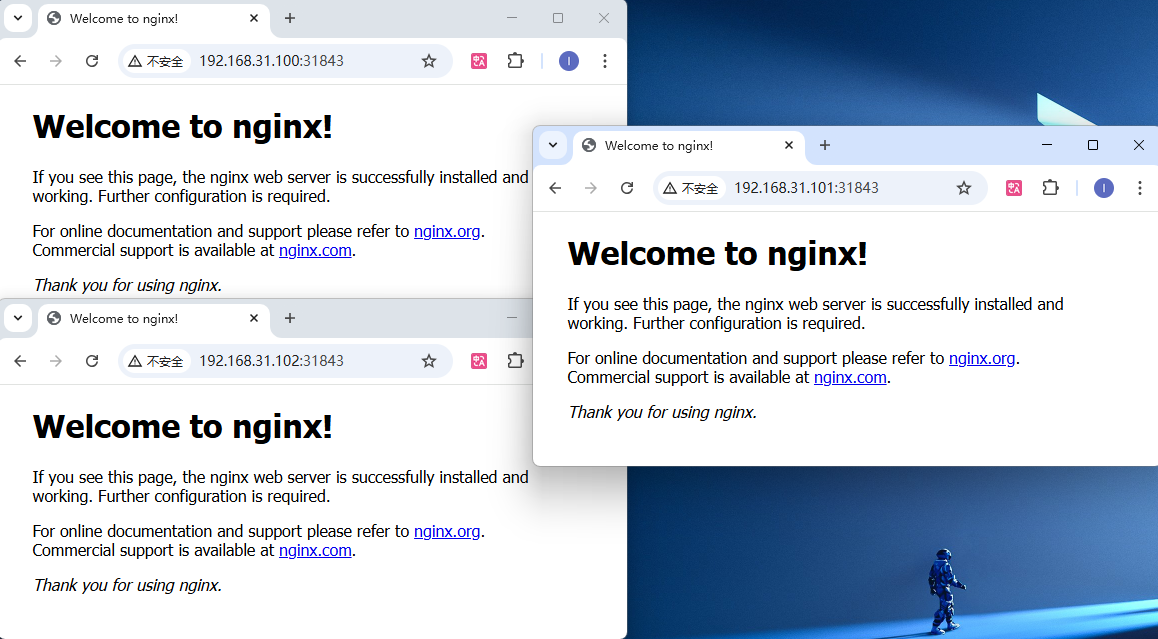Expand tab search dropdown in 192.168.31.101 window
This screenshot has width=1158, height=639.
tap(553, 146)
